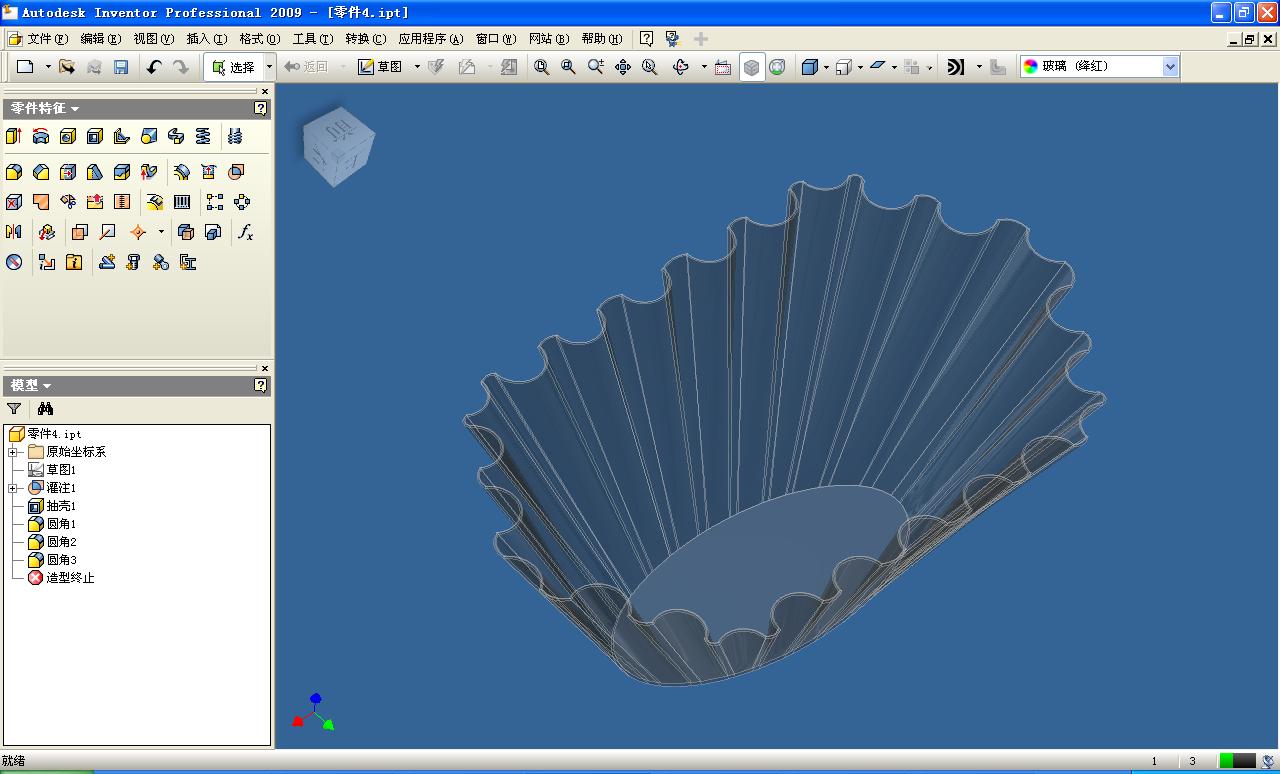
Task: Open the 工具(T) menu
Action: 312,39
